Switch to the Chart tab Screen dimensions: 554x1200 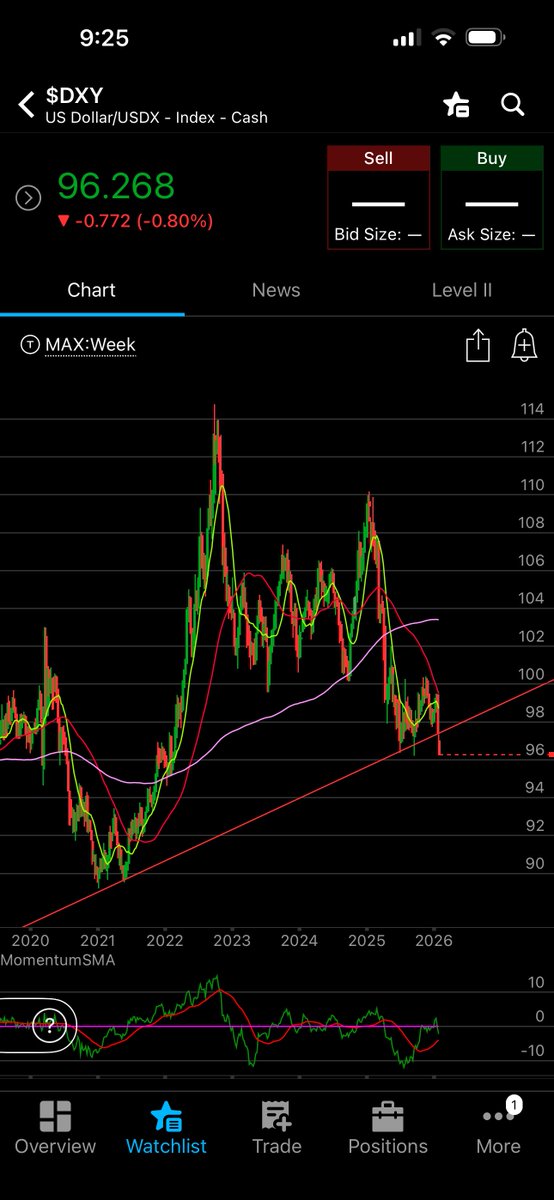tap(92, 290)
